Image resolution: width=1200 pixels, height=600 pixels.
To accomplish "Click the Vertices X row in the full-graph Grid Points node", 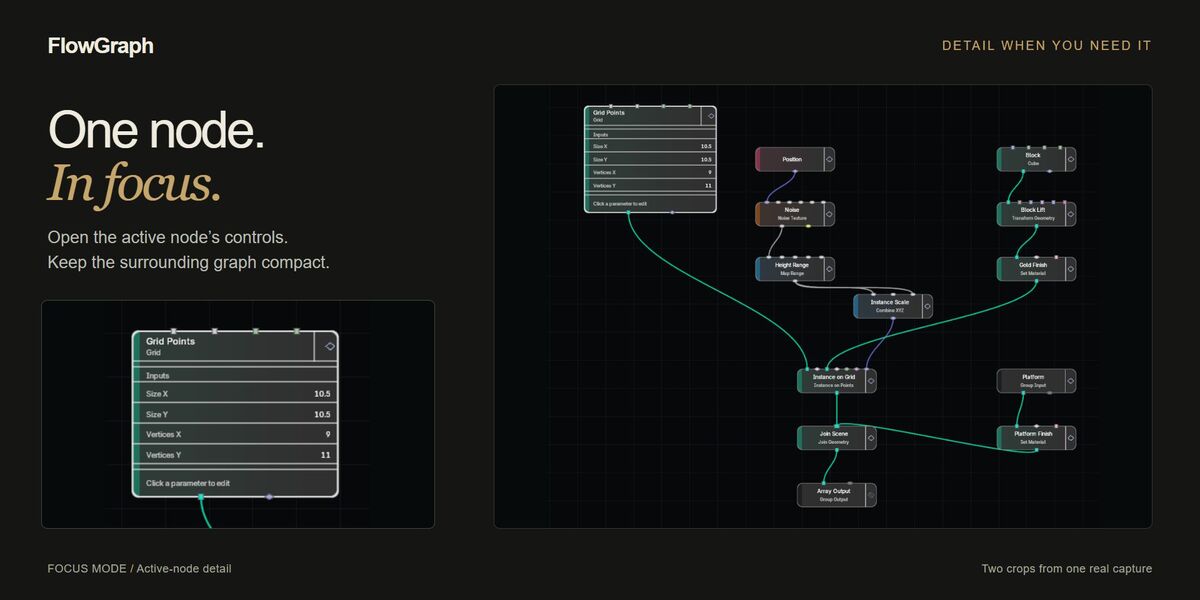I will coord(650,172).
